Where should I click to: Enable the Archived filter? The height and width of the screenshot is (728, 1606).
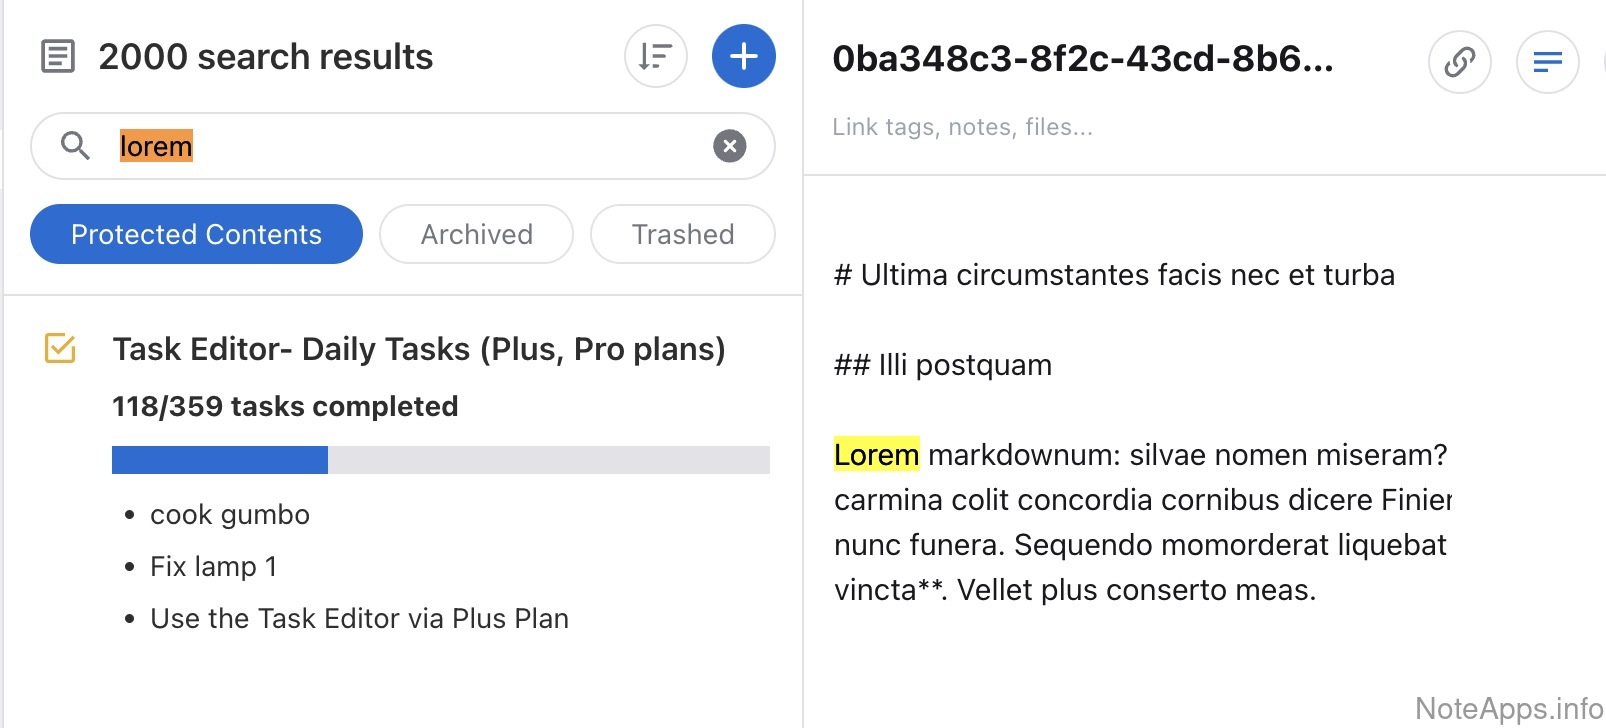pos(476,234)
